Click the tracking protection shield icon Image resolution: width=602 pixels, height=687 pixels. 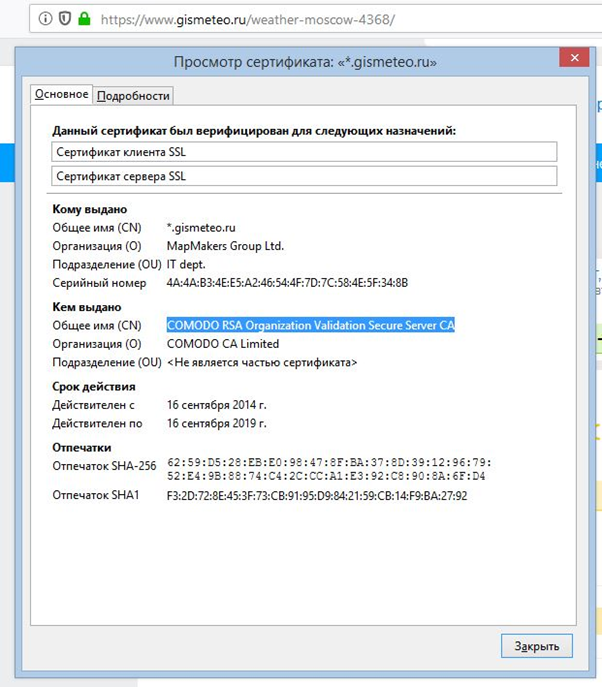pyautogui.click(x=65, y=19)
